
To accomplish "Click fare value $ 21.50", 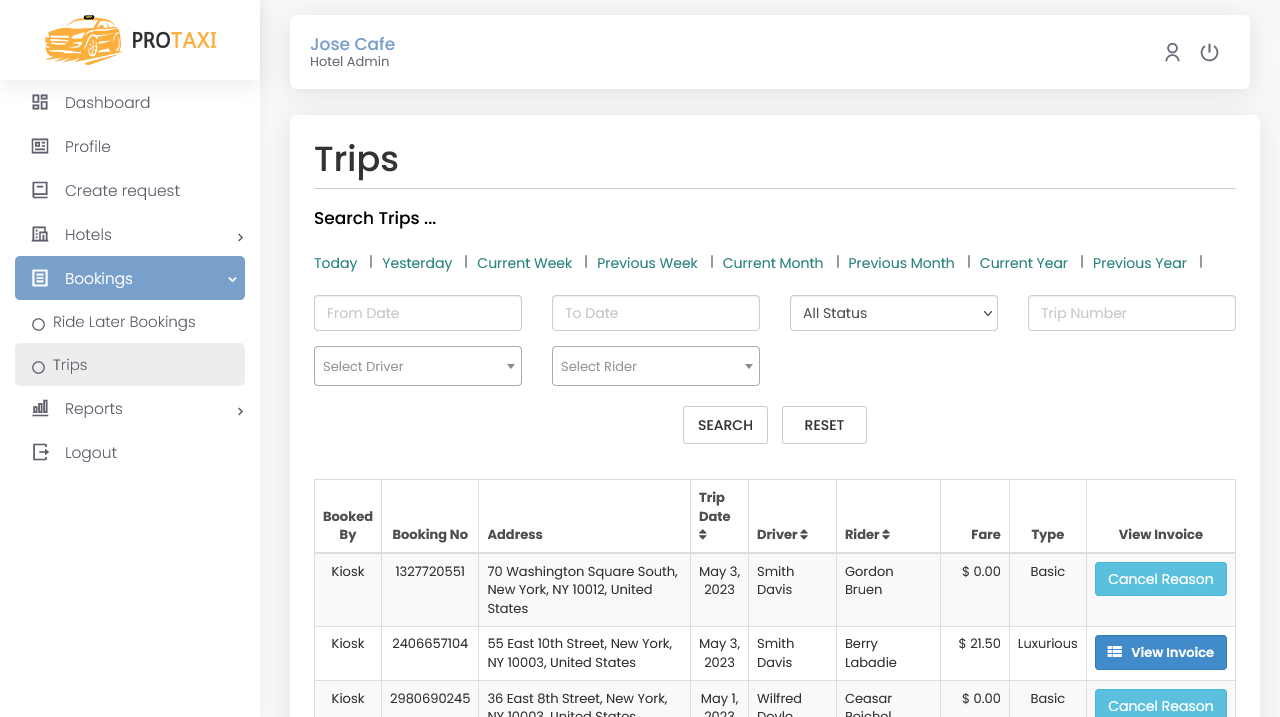I will [980, 643].
